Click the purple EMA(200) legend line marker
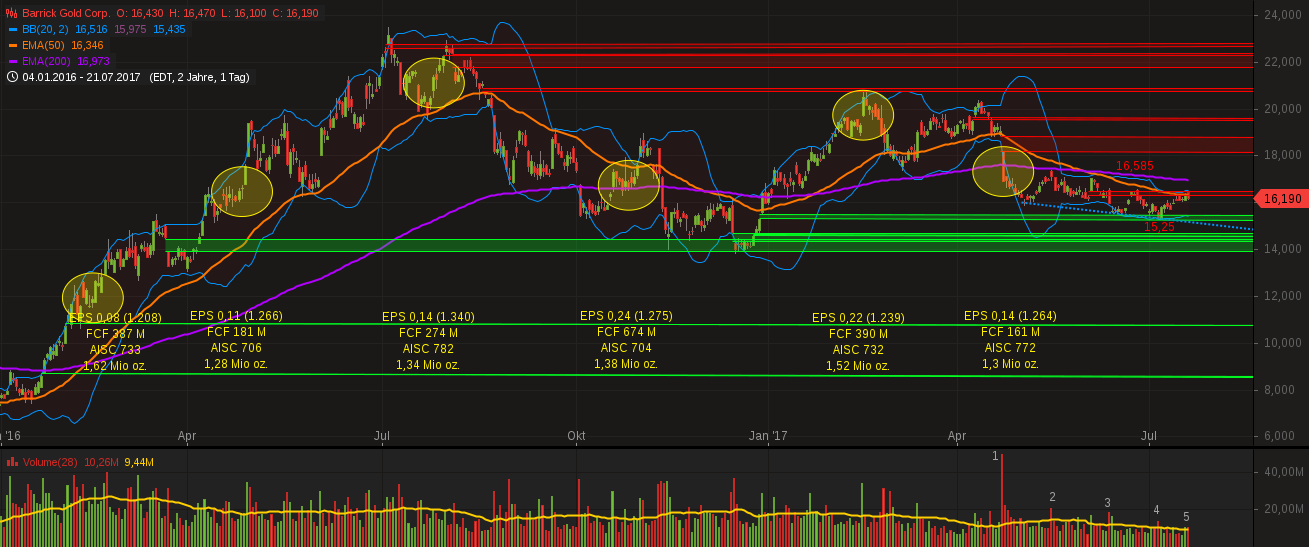 pos(12,61)
